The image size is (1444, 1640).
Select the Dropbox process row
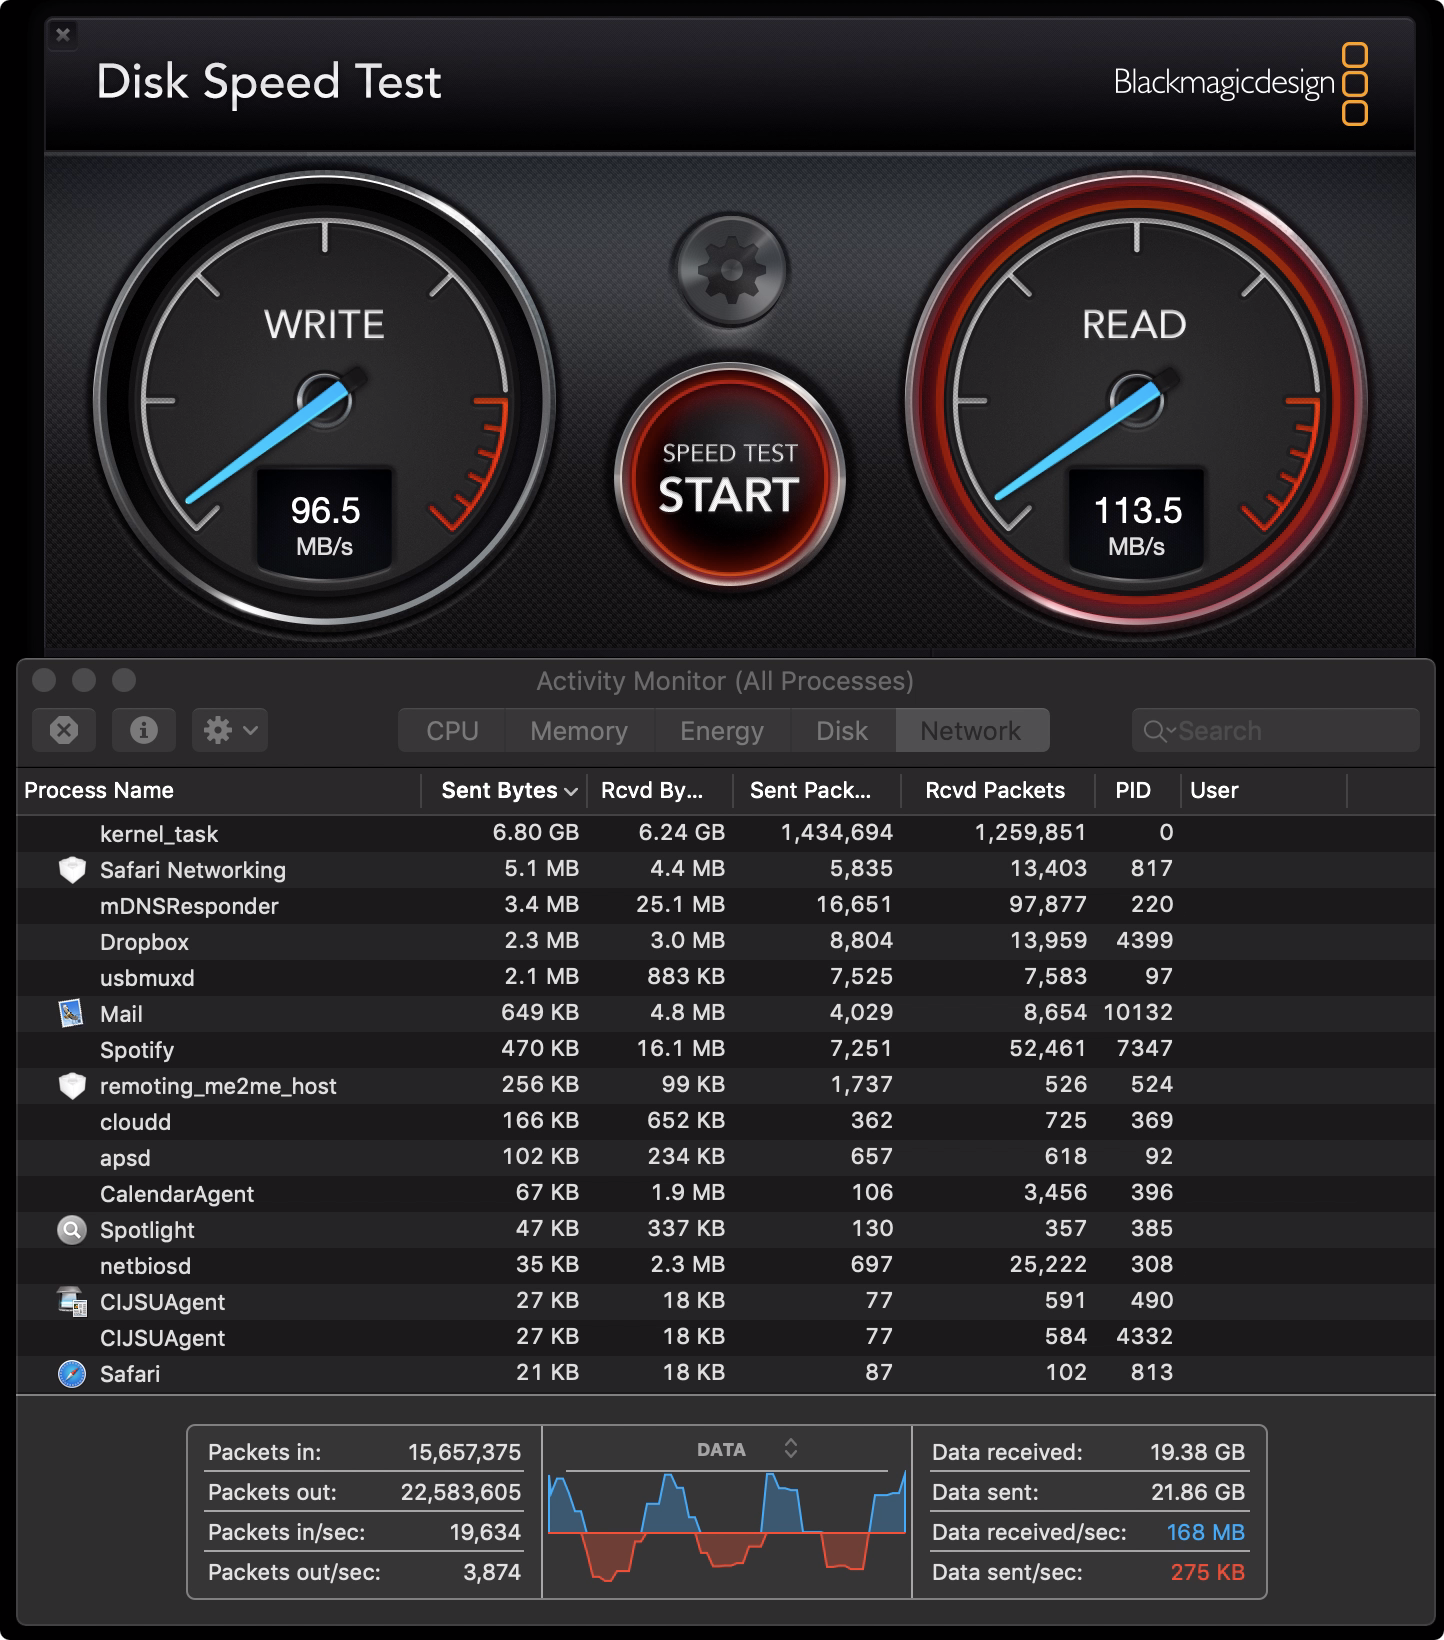pyautogui.click(x=726, y=941)
